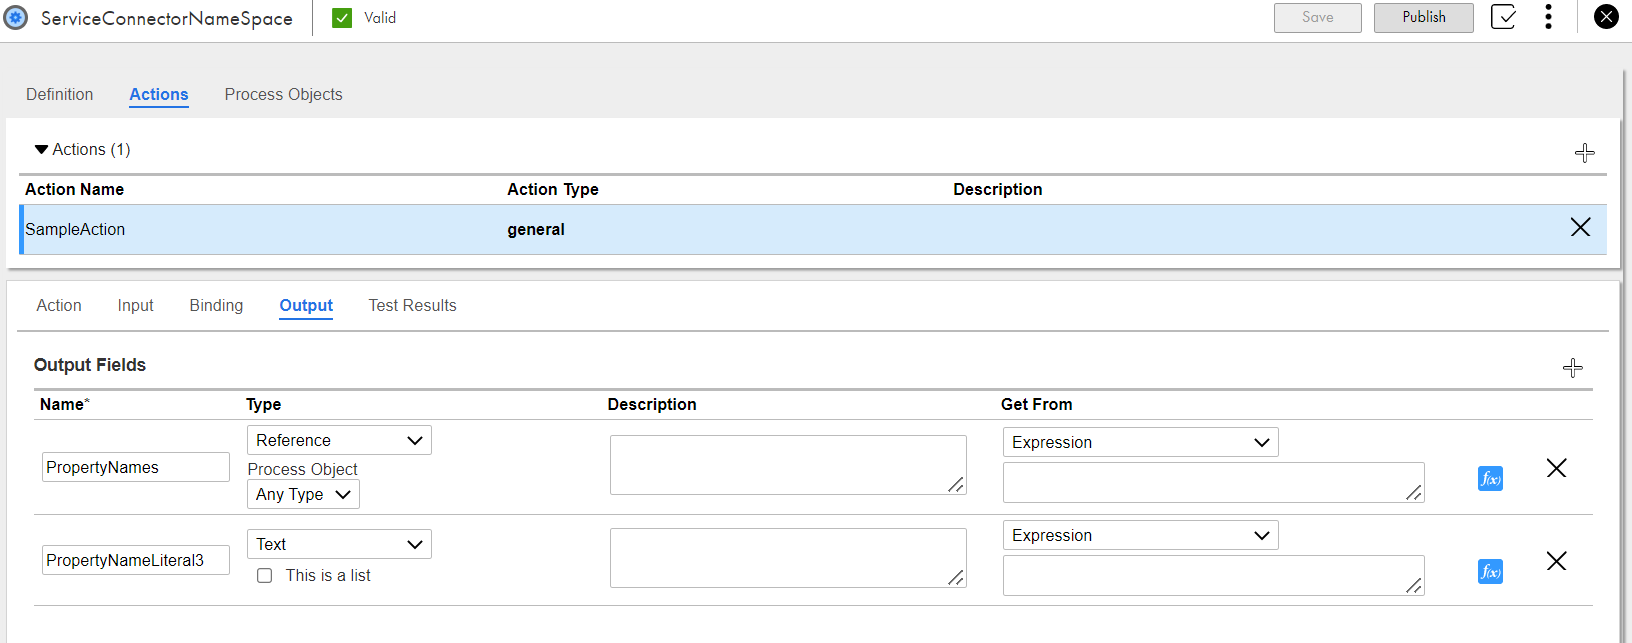Toggle 'This is a list' checkbox

tap(265, 576)
